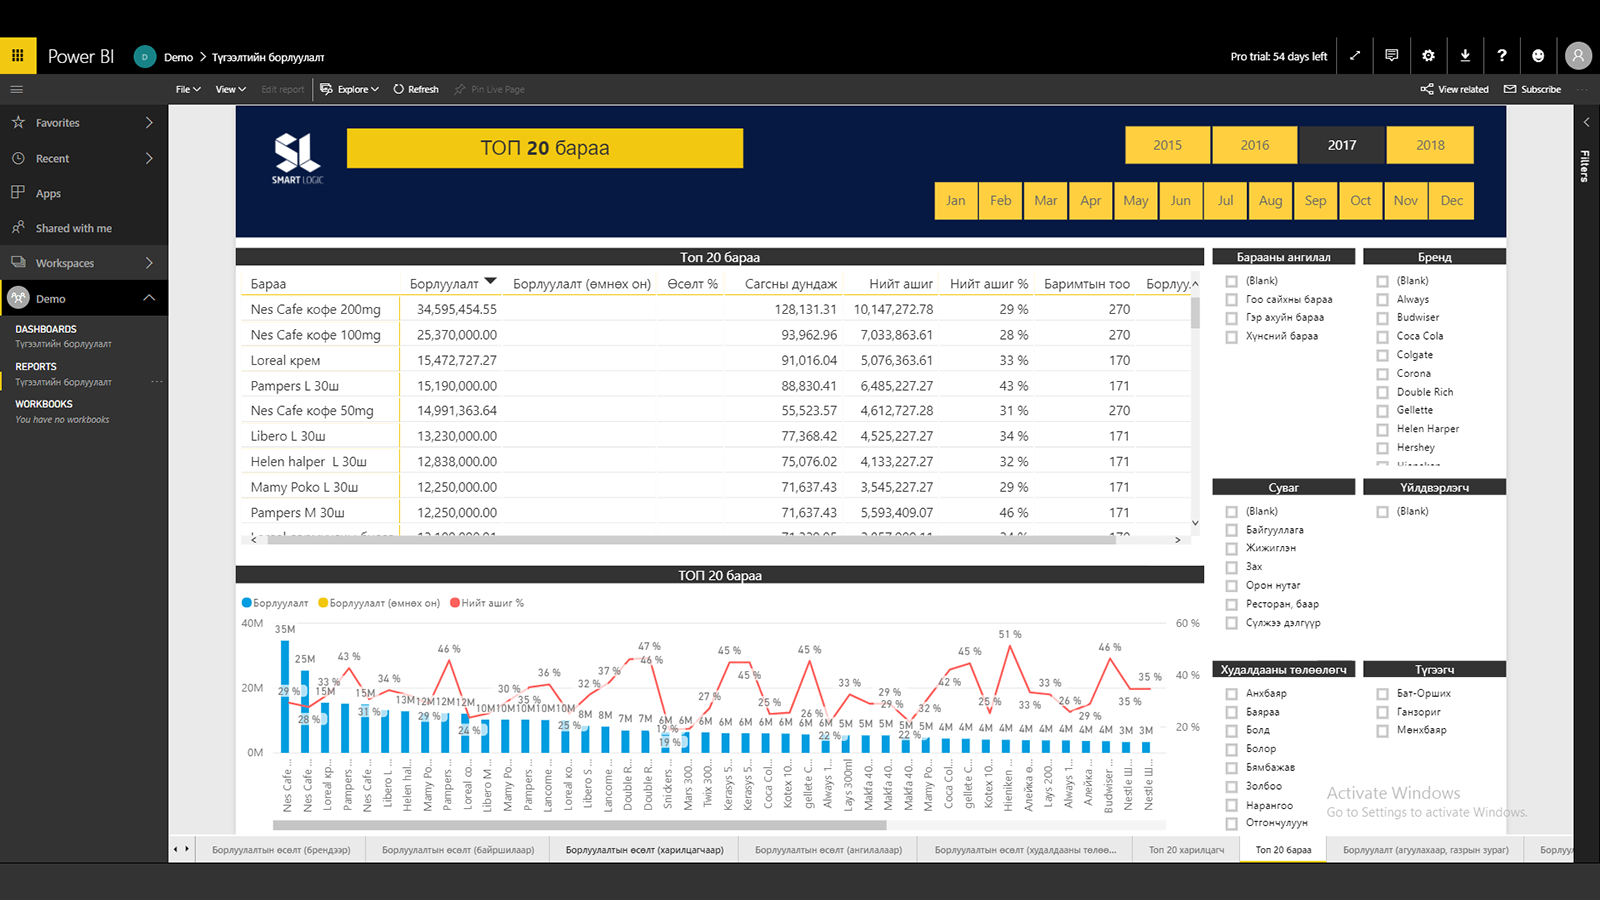Click the Apps grid icon

click(x=18, y=192)
